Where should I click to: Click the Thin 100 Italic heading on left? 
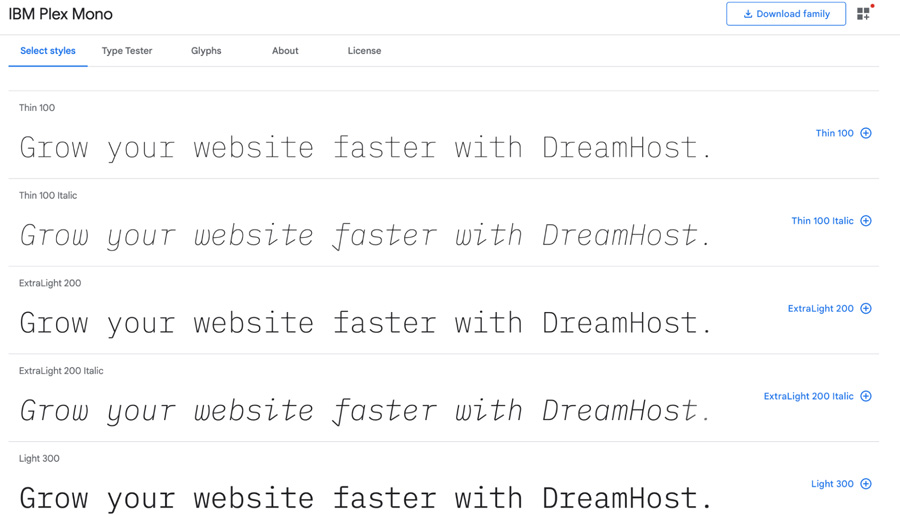pyautogui.click(x=48, y=196)
